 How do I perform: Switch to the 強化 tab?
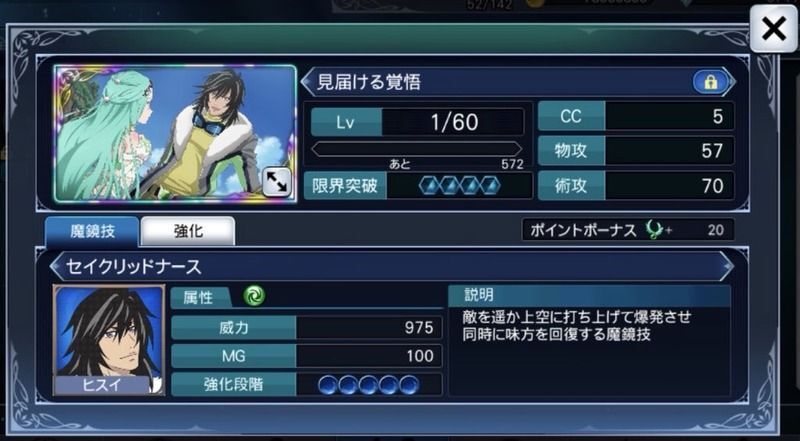[x=188, y=231]
